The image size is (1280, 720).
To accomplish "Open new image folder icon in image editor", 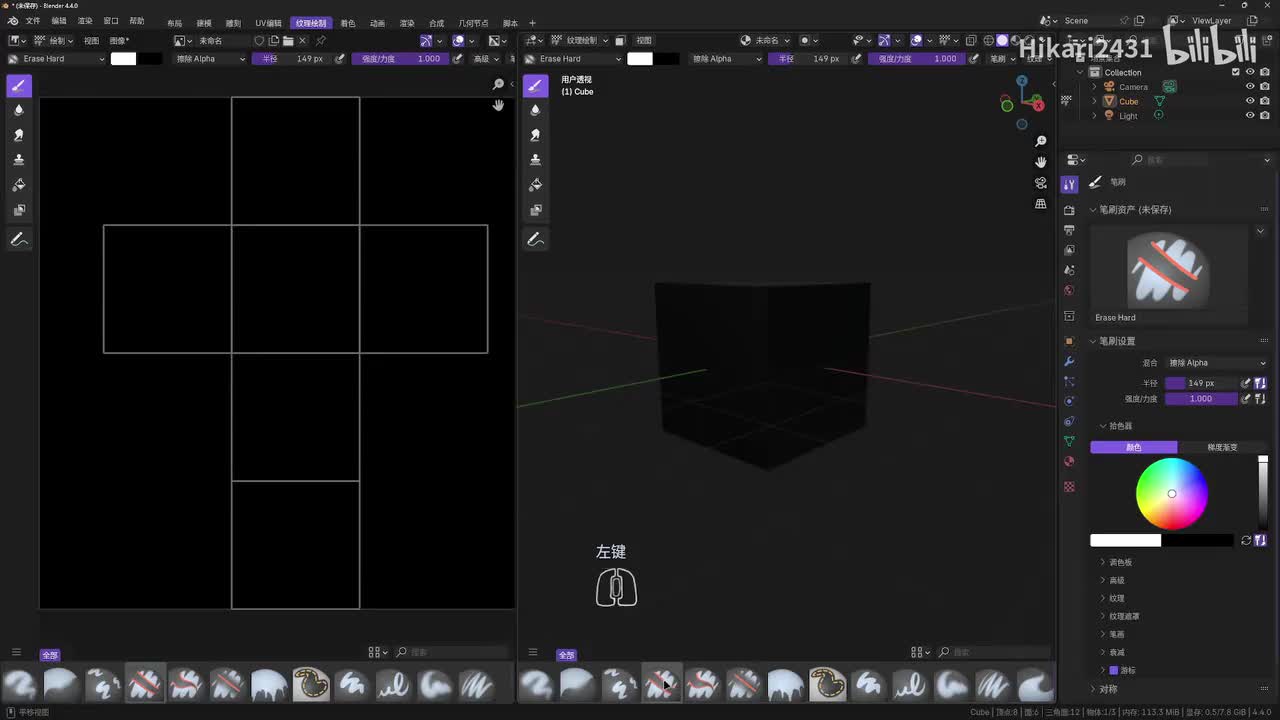I will tap(288, 41).
